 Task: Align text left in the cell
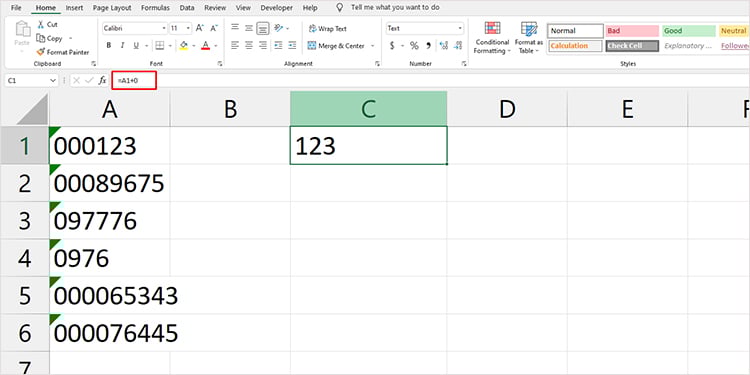pos(234,46)
